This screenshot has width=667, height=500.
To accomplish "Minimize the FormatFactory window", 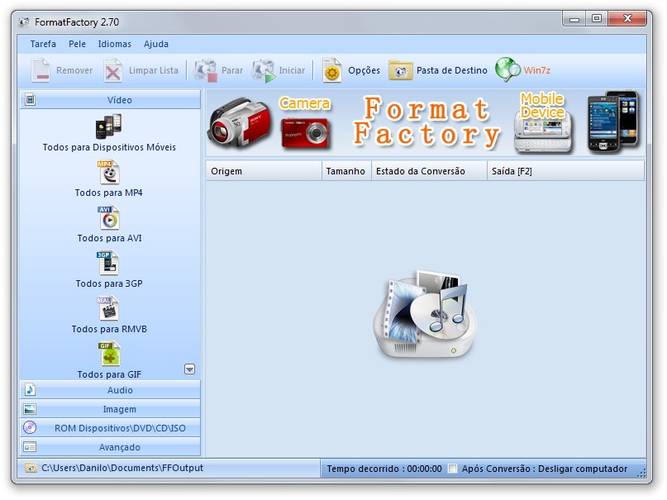I will pos(574,19).
